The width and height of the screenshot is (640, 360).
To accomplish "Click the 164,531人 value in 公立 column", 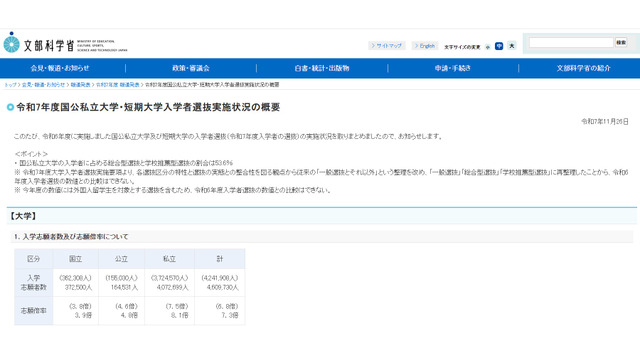I will tap(124, 287).
